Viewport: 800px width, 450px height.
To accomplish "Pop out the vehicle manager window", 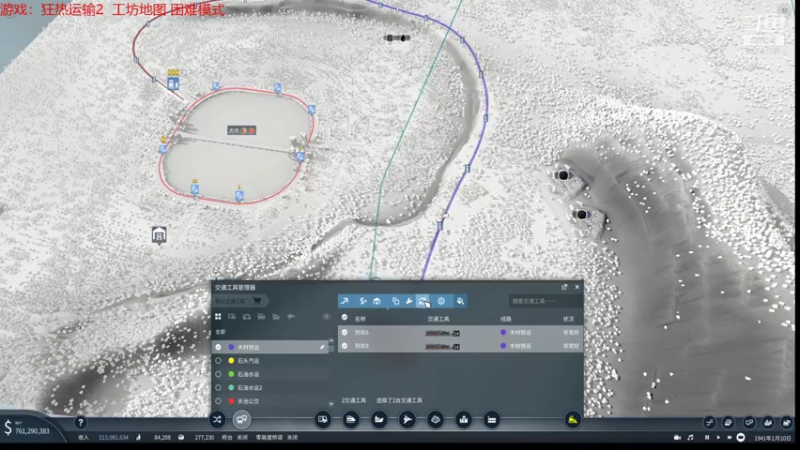I will tap(564, 287).
